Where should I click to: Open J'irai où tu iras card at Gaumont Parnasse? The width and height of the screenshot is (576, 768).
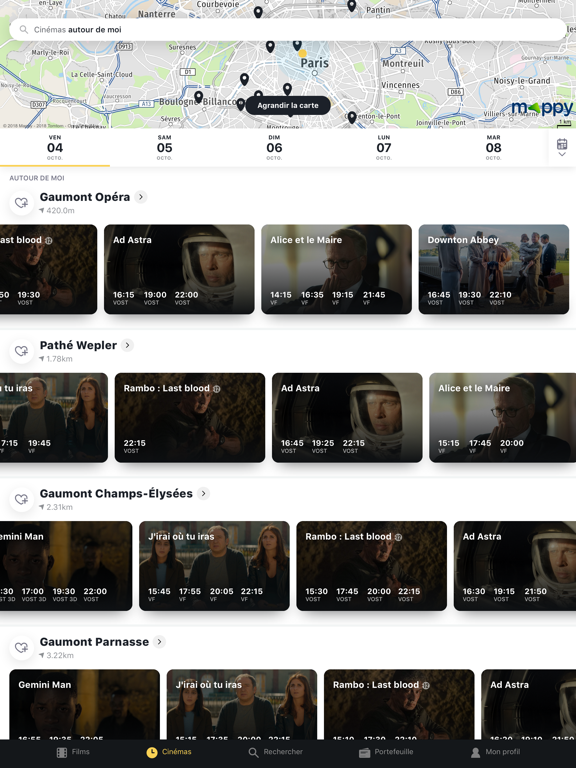click(242, 704)
